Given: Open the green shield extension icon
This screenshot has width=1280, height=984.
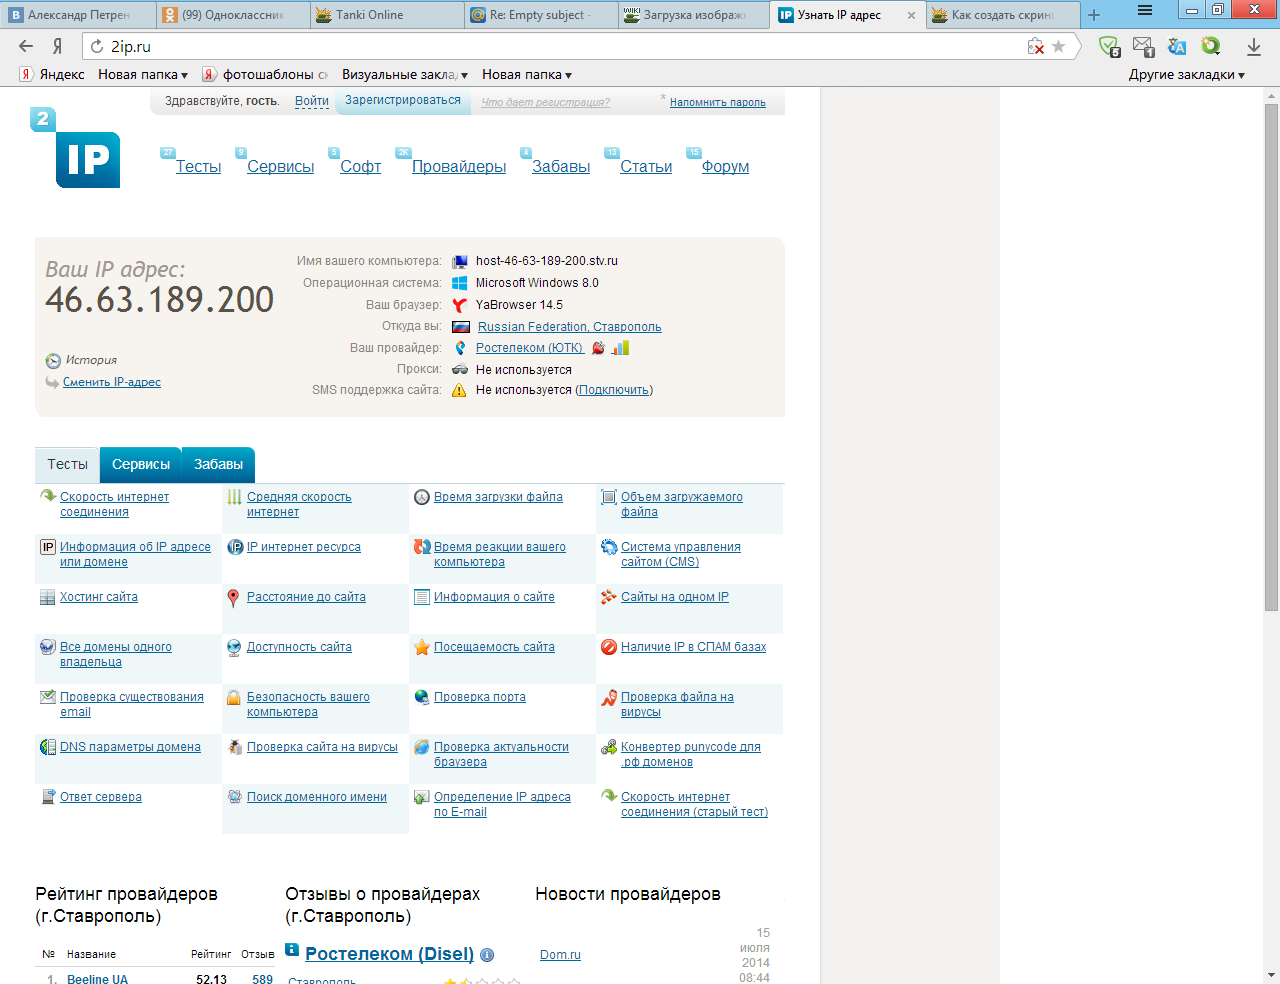Looking at the screenshot, I should [x=1109, y=46].
